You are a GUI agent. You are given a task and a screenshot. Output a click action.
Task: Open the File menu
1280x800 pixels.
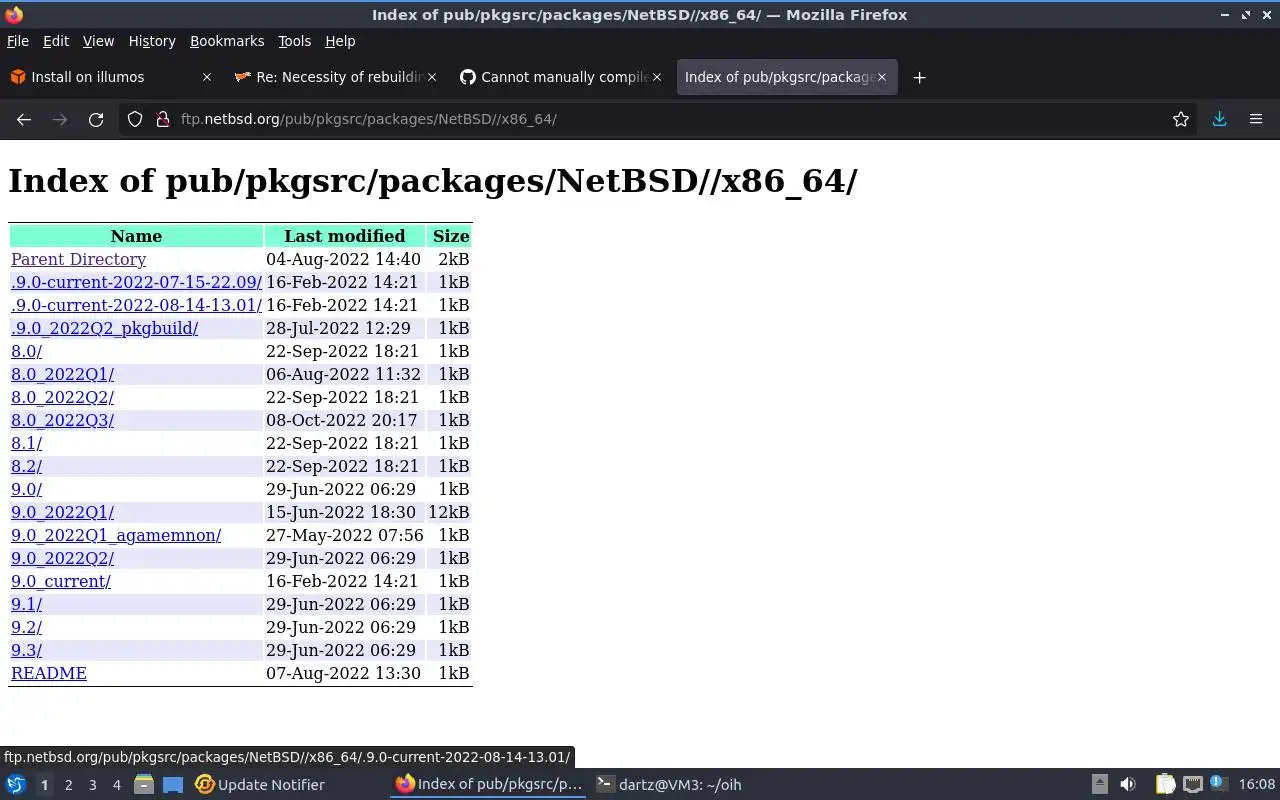(x=18, y=41)
